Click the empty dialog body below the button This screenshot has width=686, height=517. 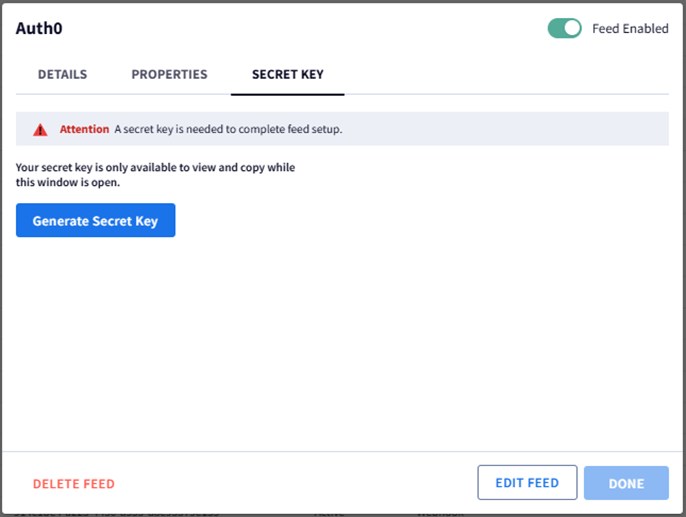[x=343, y=343]
